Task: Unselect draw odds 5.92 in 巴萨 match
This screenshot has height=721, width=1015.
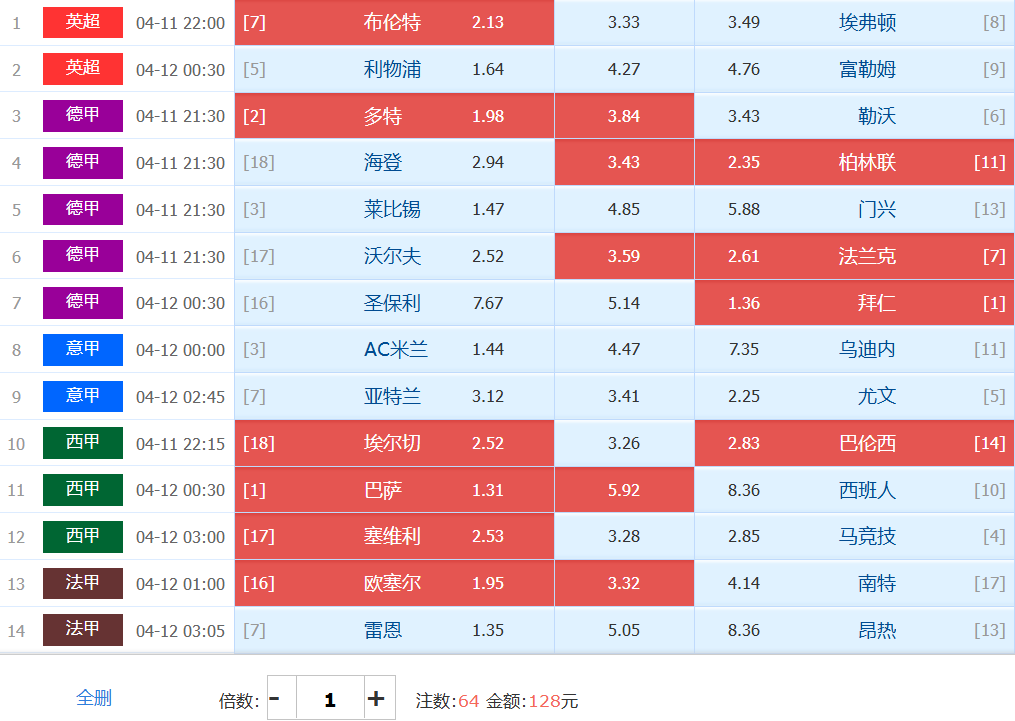Action: [x=624, y=490]
